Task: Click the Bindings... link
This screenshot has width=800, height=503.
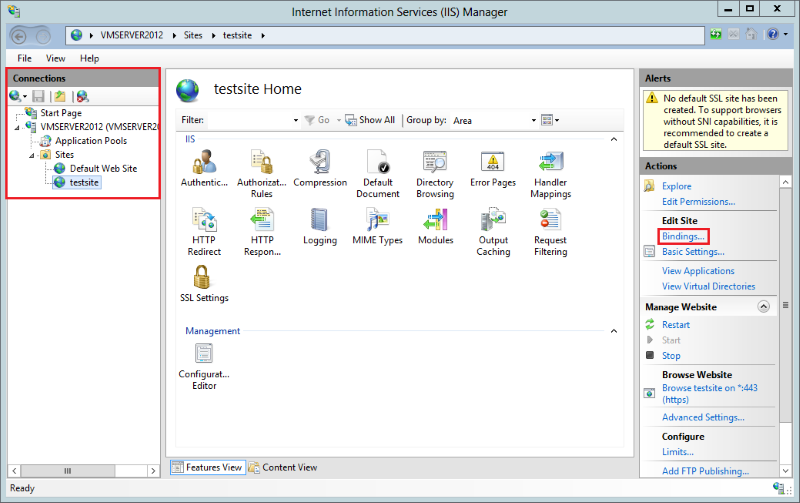Action: tap(683, 236)
